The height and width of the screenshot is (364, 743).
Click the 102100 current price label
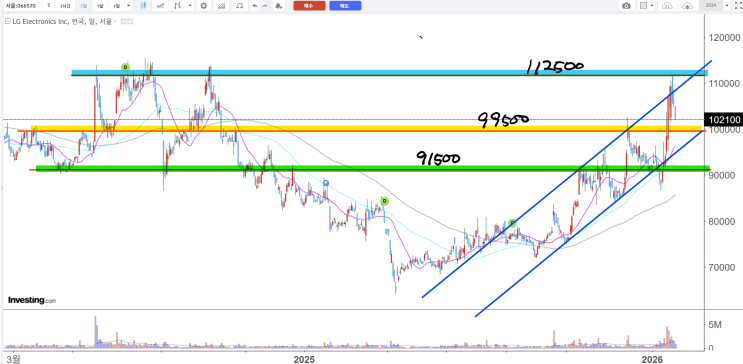click(723, 119)
